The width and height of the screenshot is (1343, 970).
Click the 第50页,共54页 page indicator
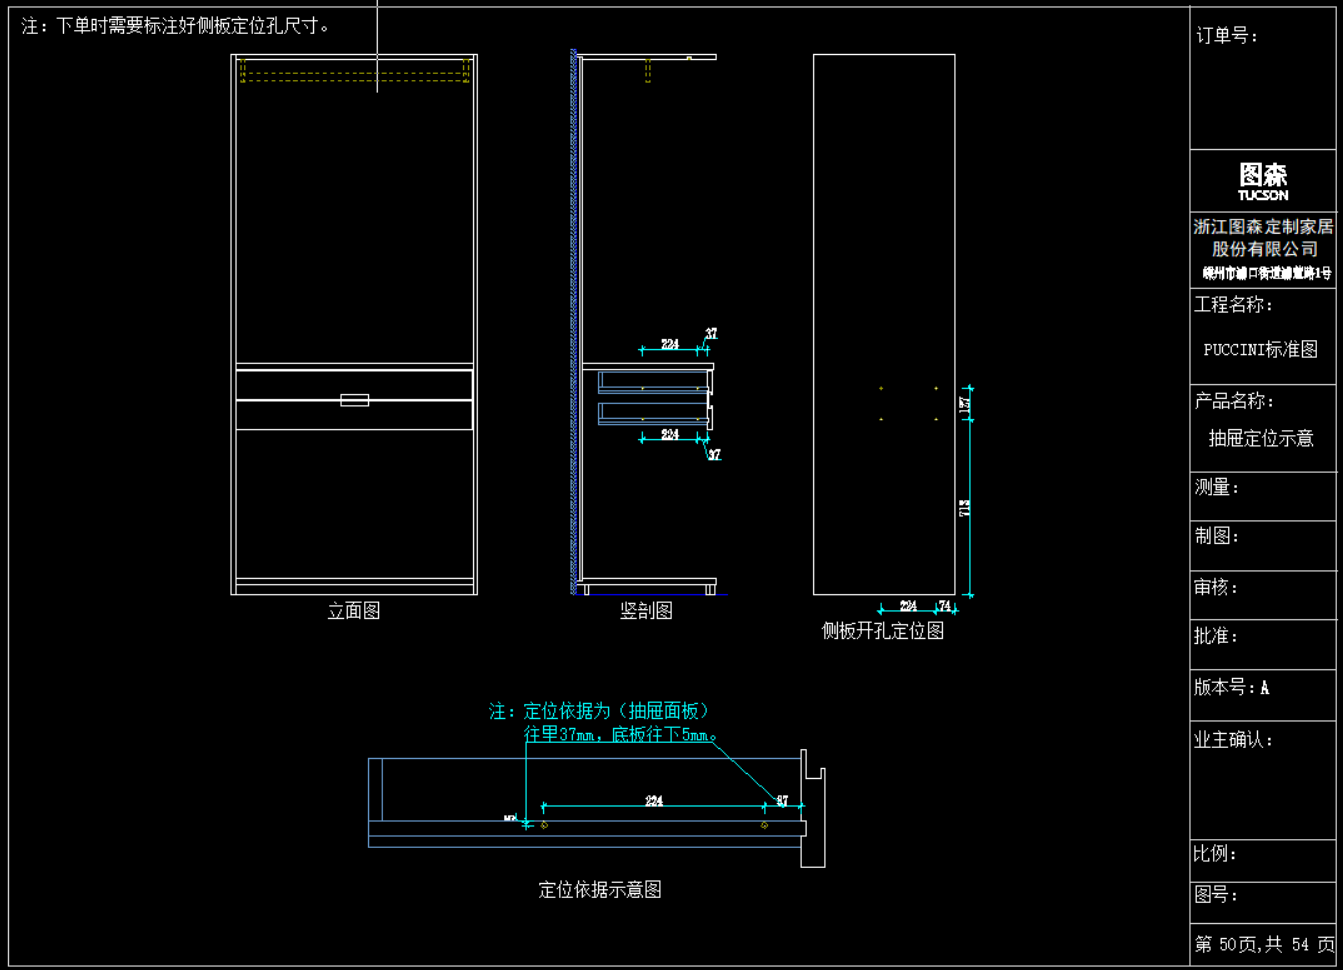(1264, 944)
